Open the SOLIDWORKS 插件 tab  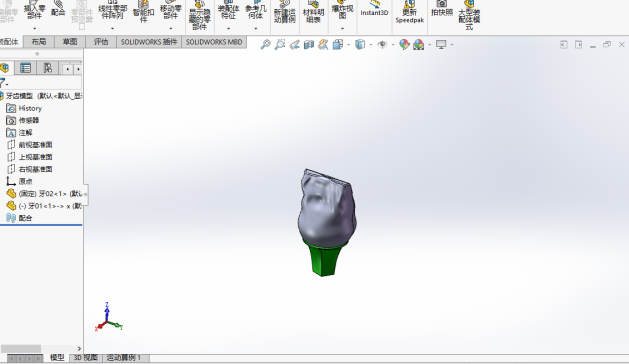point(149,42)
